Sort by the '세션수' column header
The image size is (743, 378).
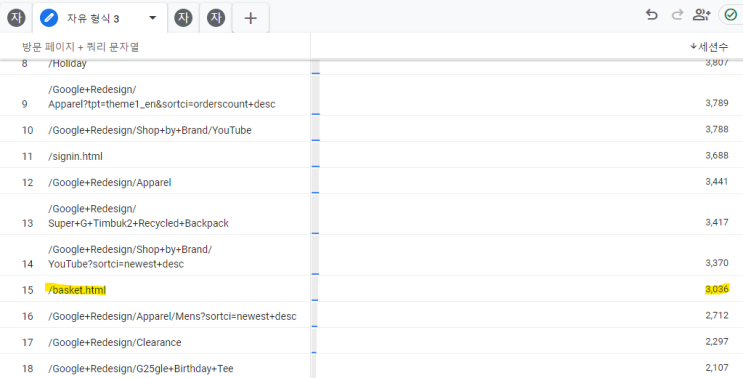pyautogui.click(x=709, y=46)
